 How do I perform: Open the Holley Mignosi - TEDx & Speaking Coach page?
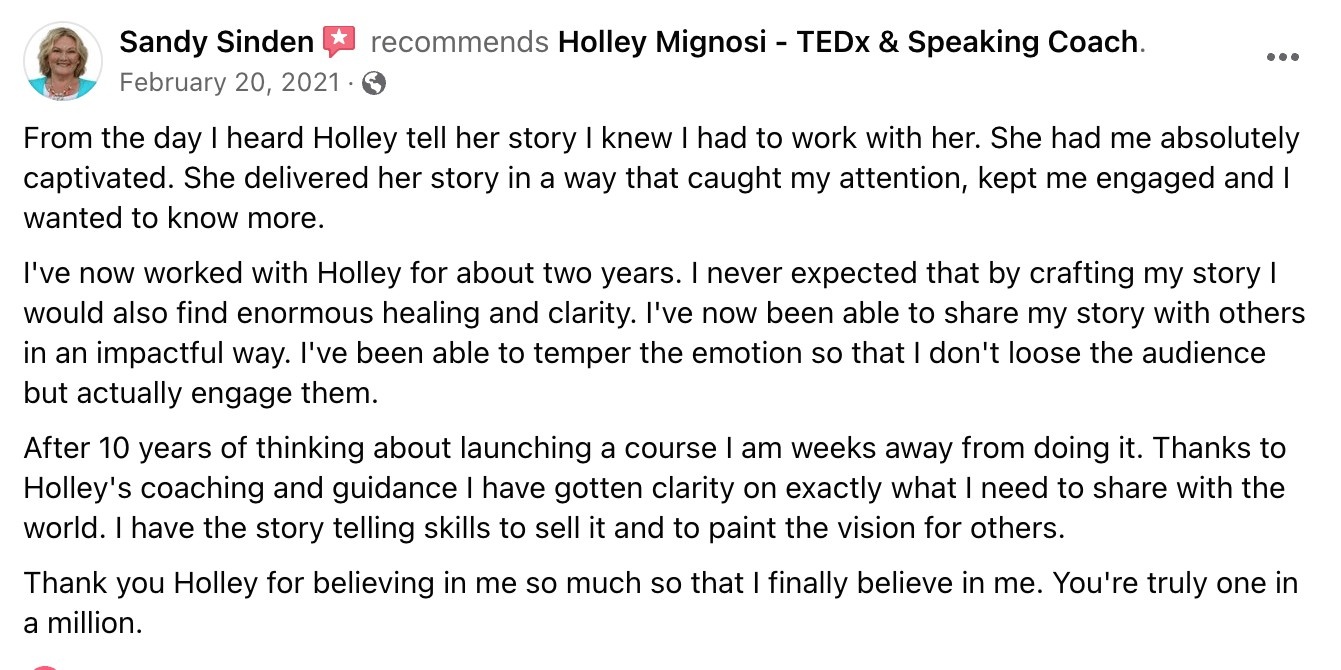click(848, 42)
